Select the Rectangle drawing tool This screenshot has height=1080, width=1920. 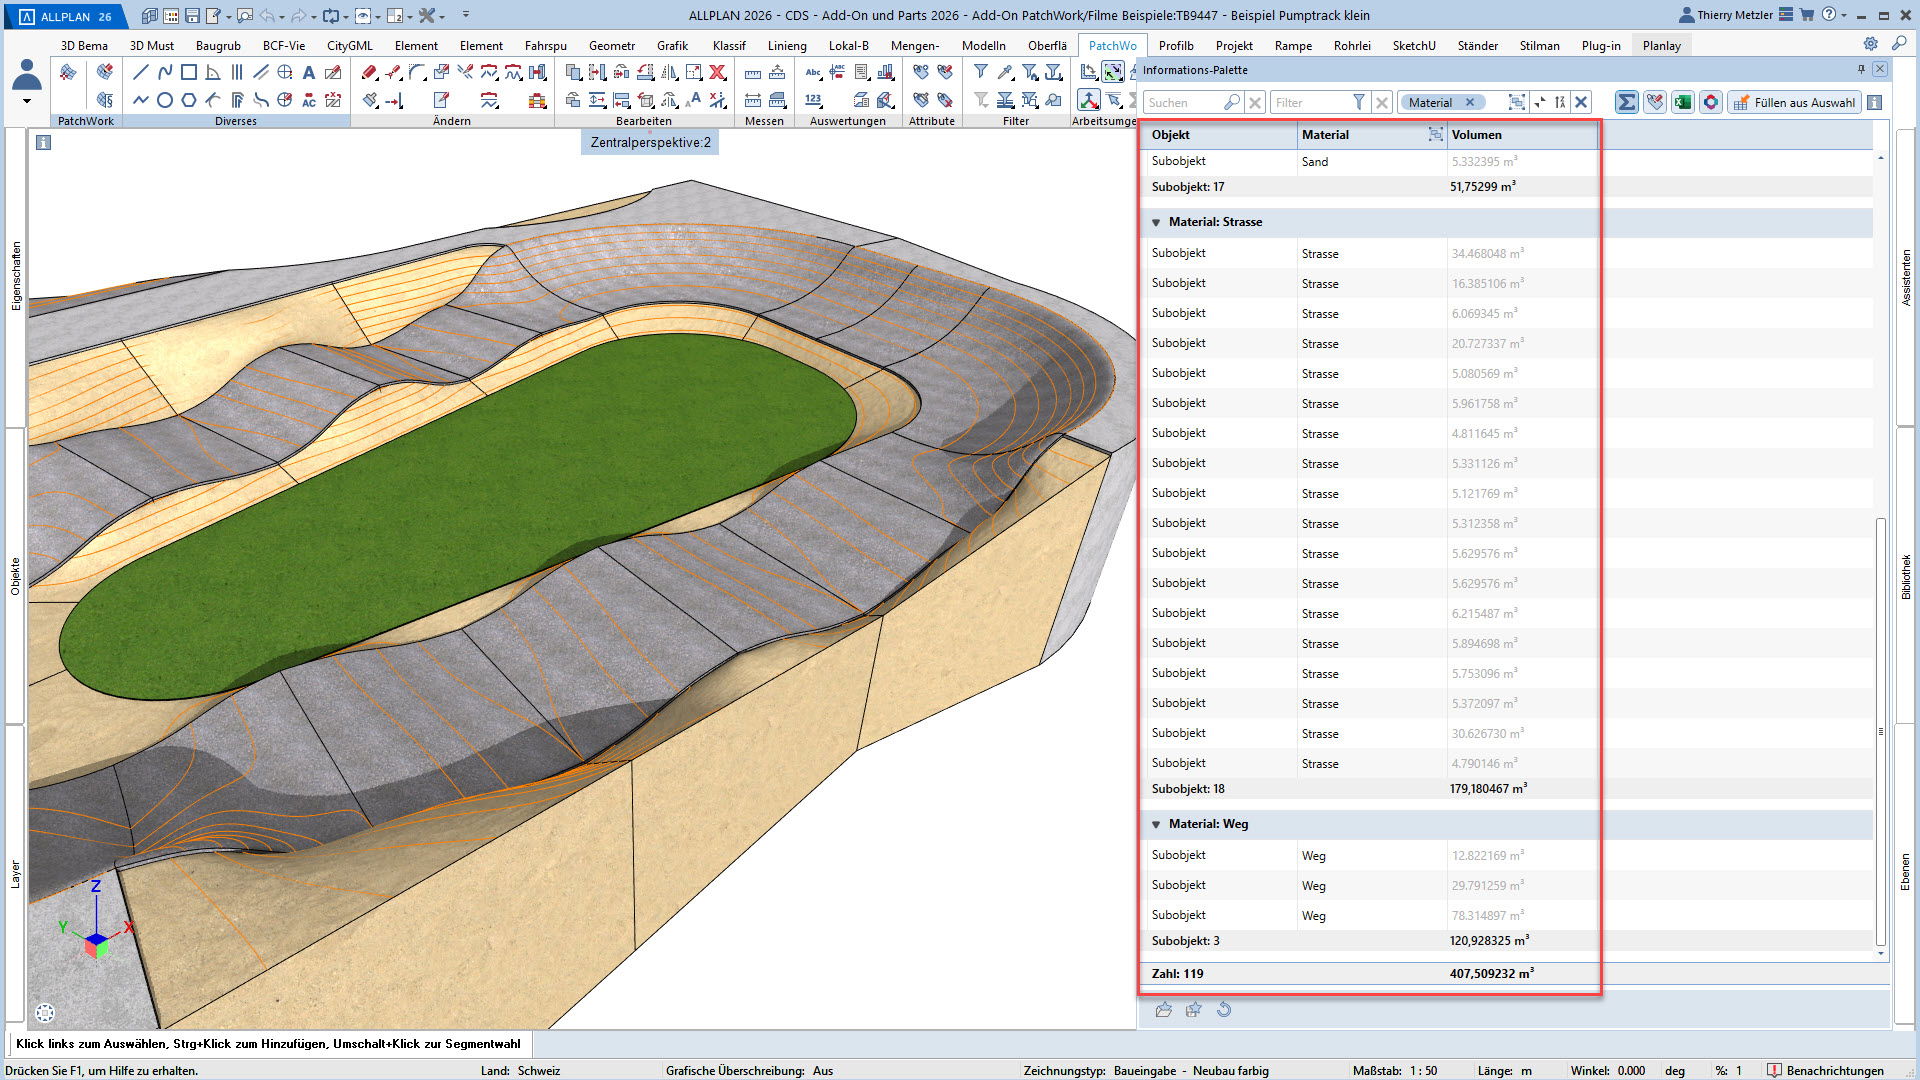pyautogui.click(x=189, y=72)
